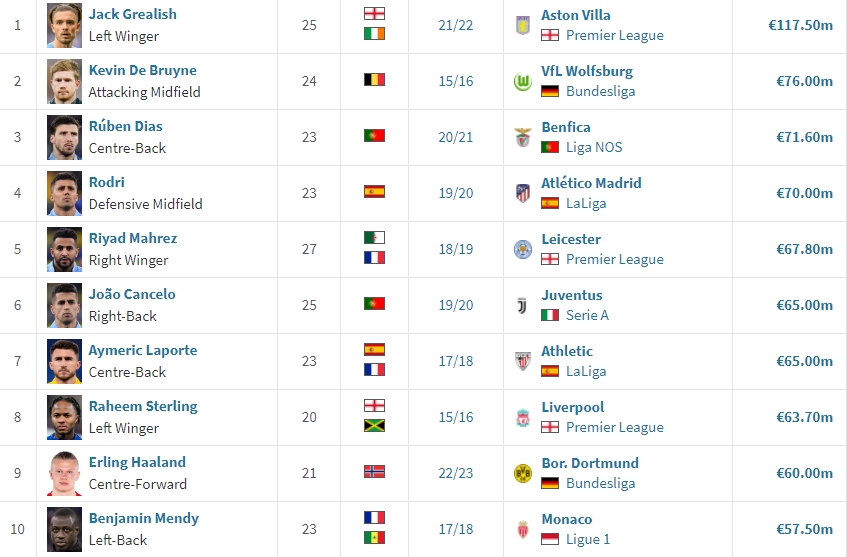Open Raheem Sterling's €63.70m fee link

[x=804, y=417]
